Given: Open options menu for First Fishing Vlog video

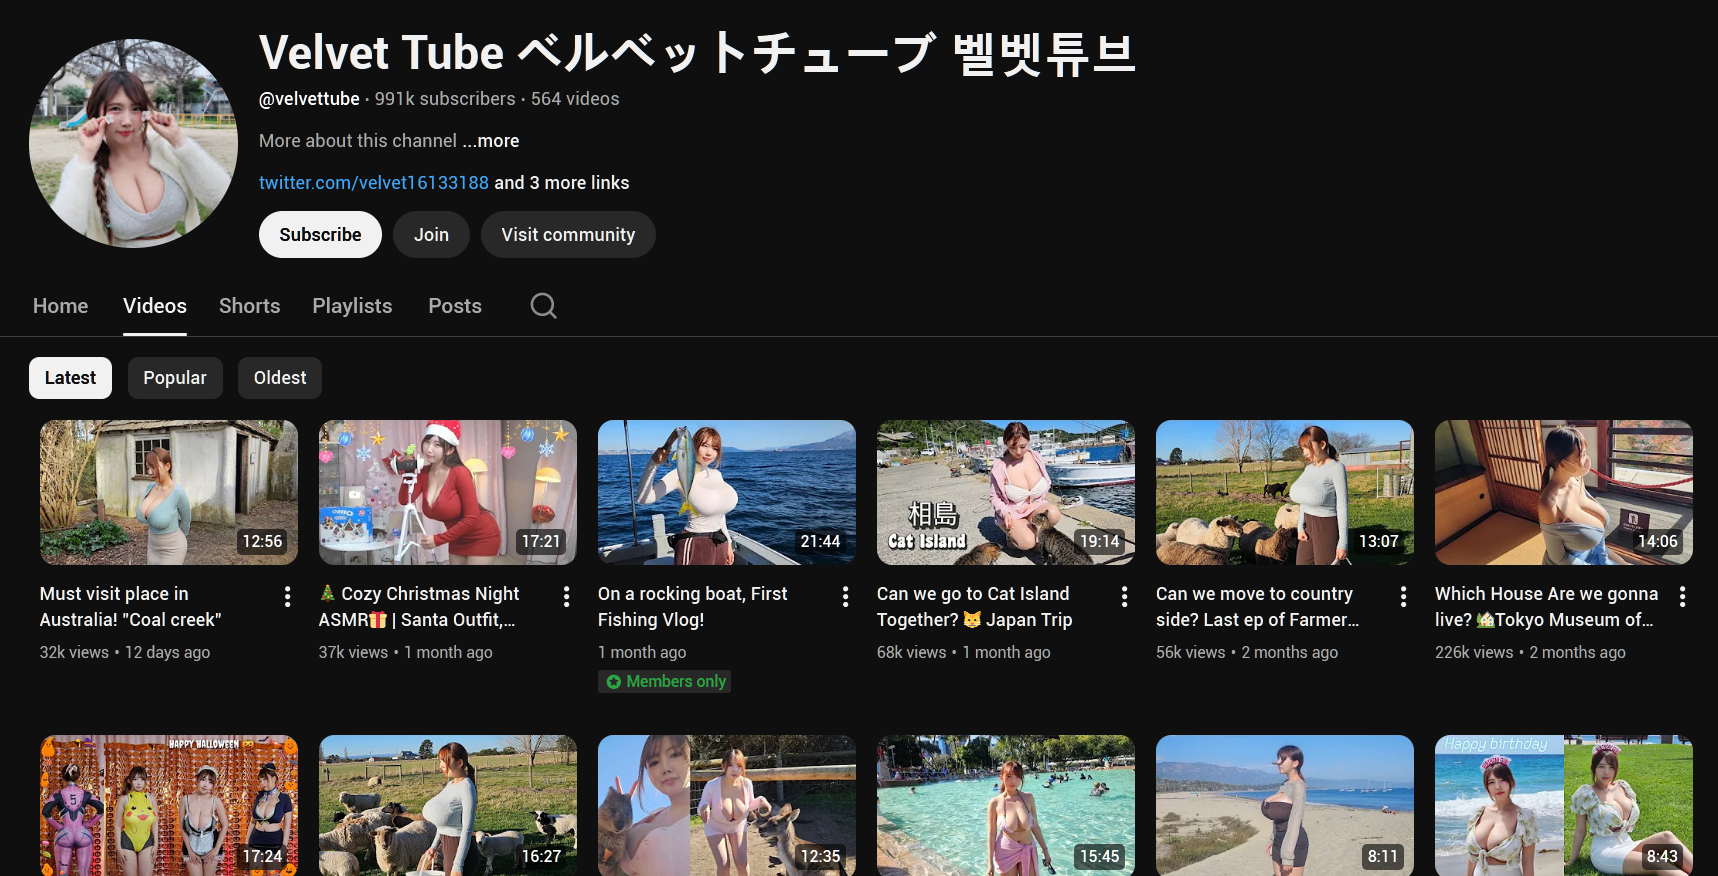Looking at the screenshot, I should click(845, 597).
